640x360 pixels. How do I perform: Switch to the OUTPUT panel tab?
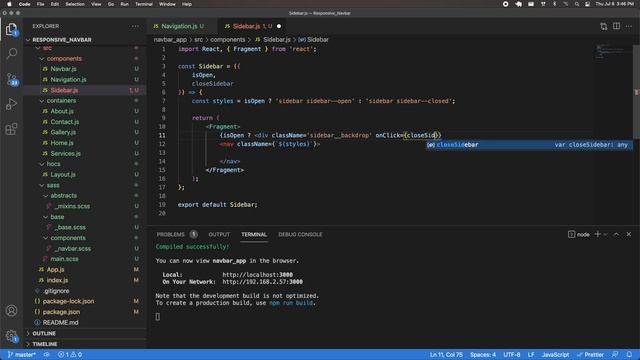[219, 234]
